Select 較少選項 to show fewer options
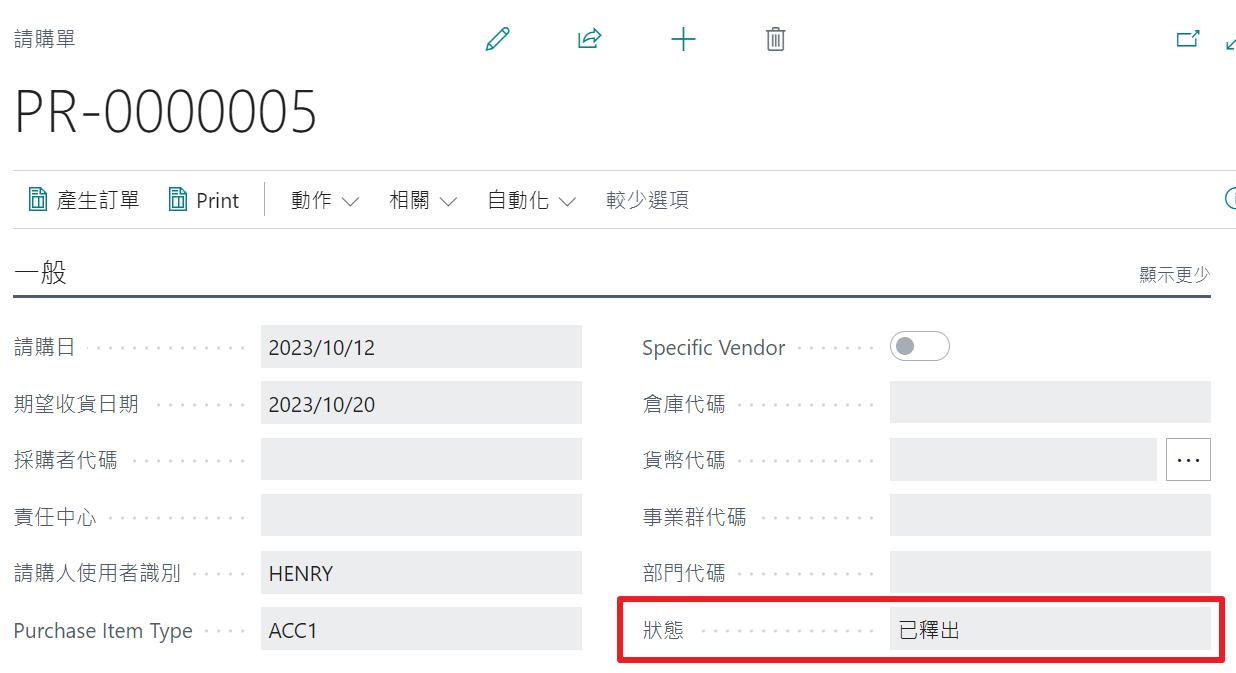The image size is (1236, 673). tap(648, 200)
